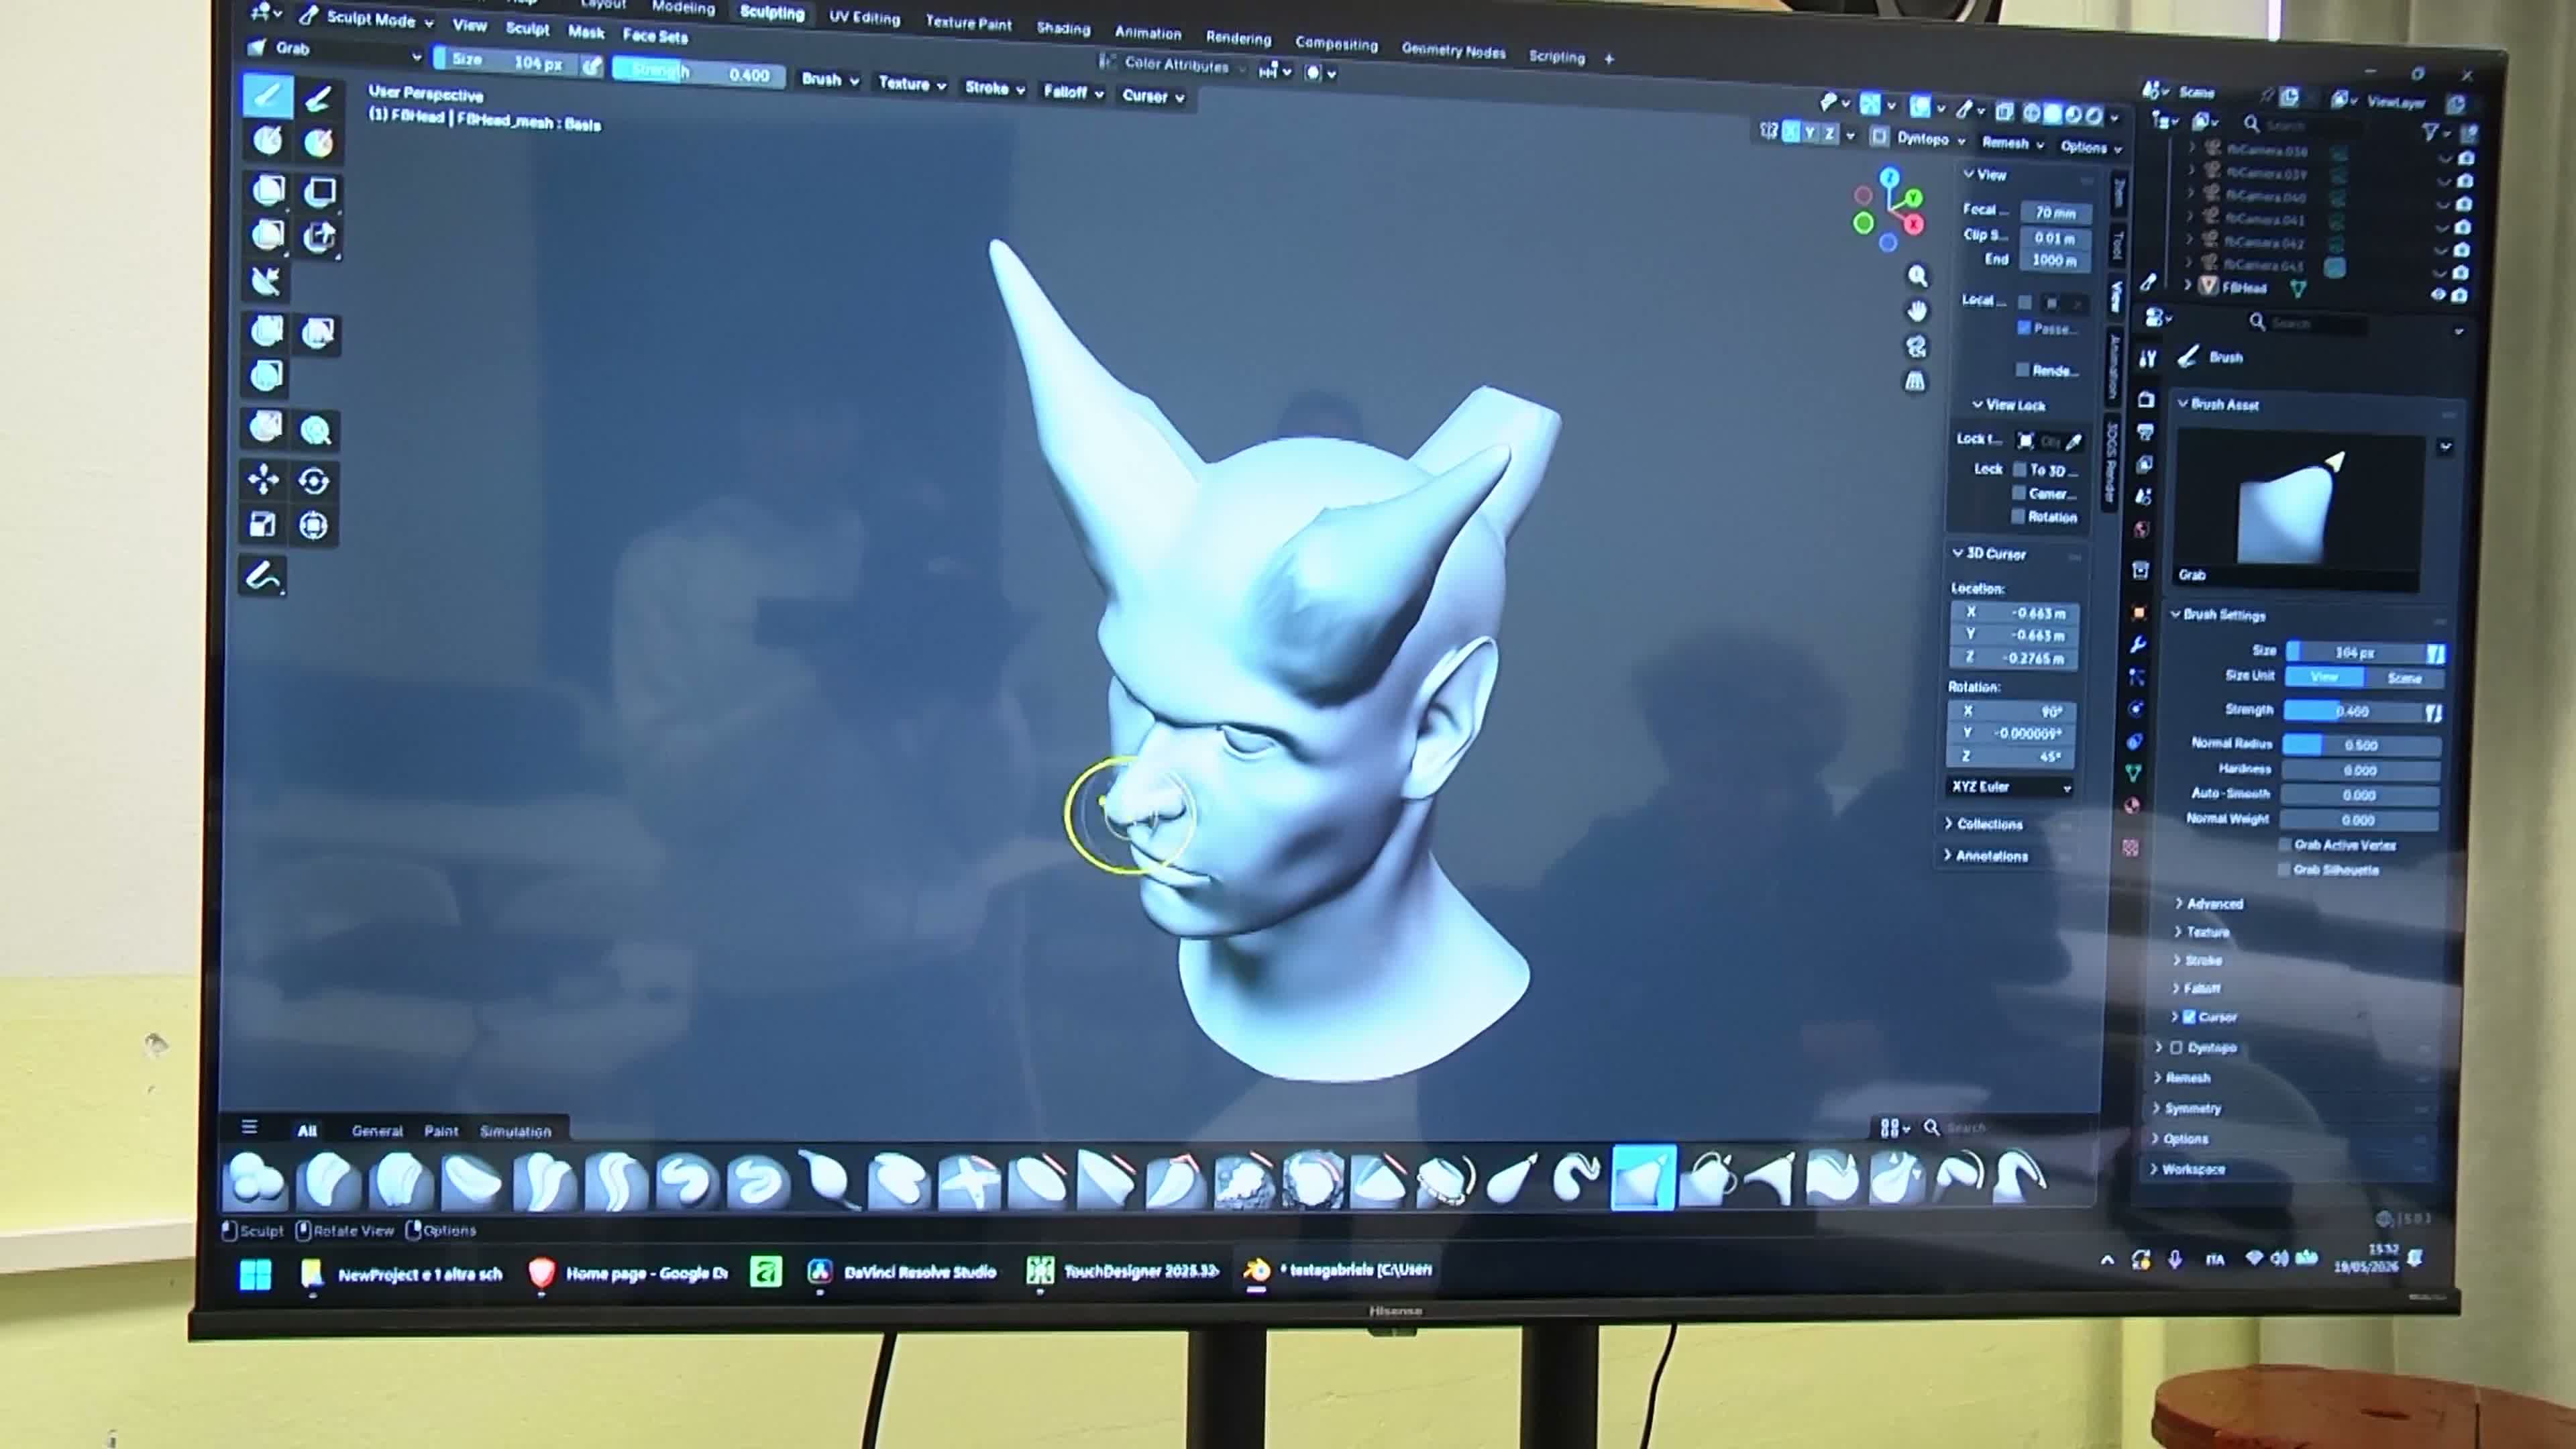Click the pan hand viewport icon
The width and height of the screenshot is (2576, 1449).
pos(1917,311)
